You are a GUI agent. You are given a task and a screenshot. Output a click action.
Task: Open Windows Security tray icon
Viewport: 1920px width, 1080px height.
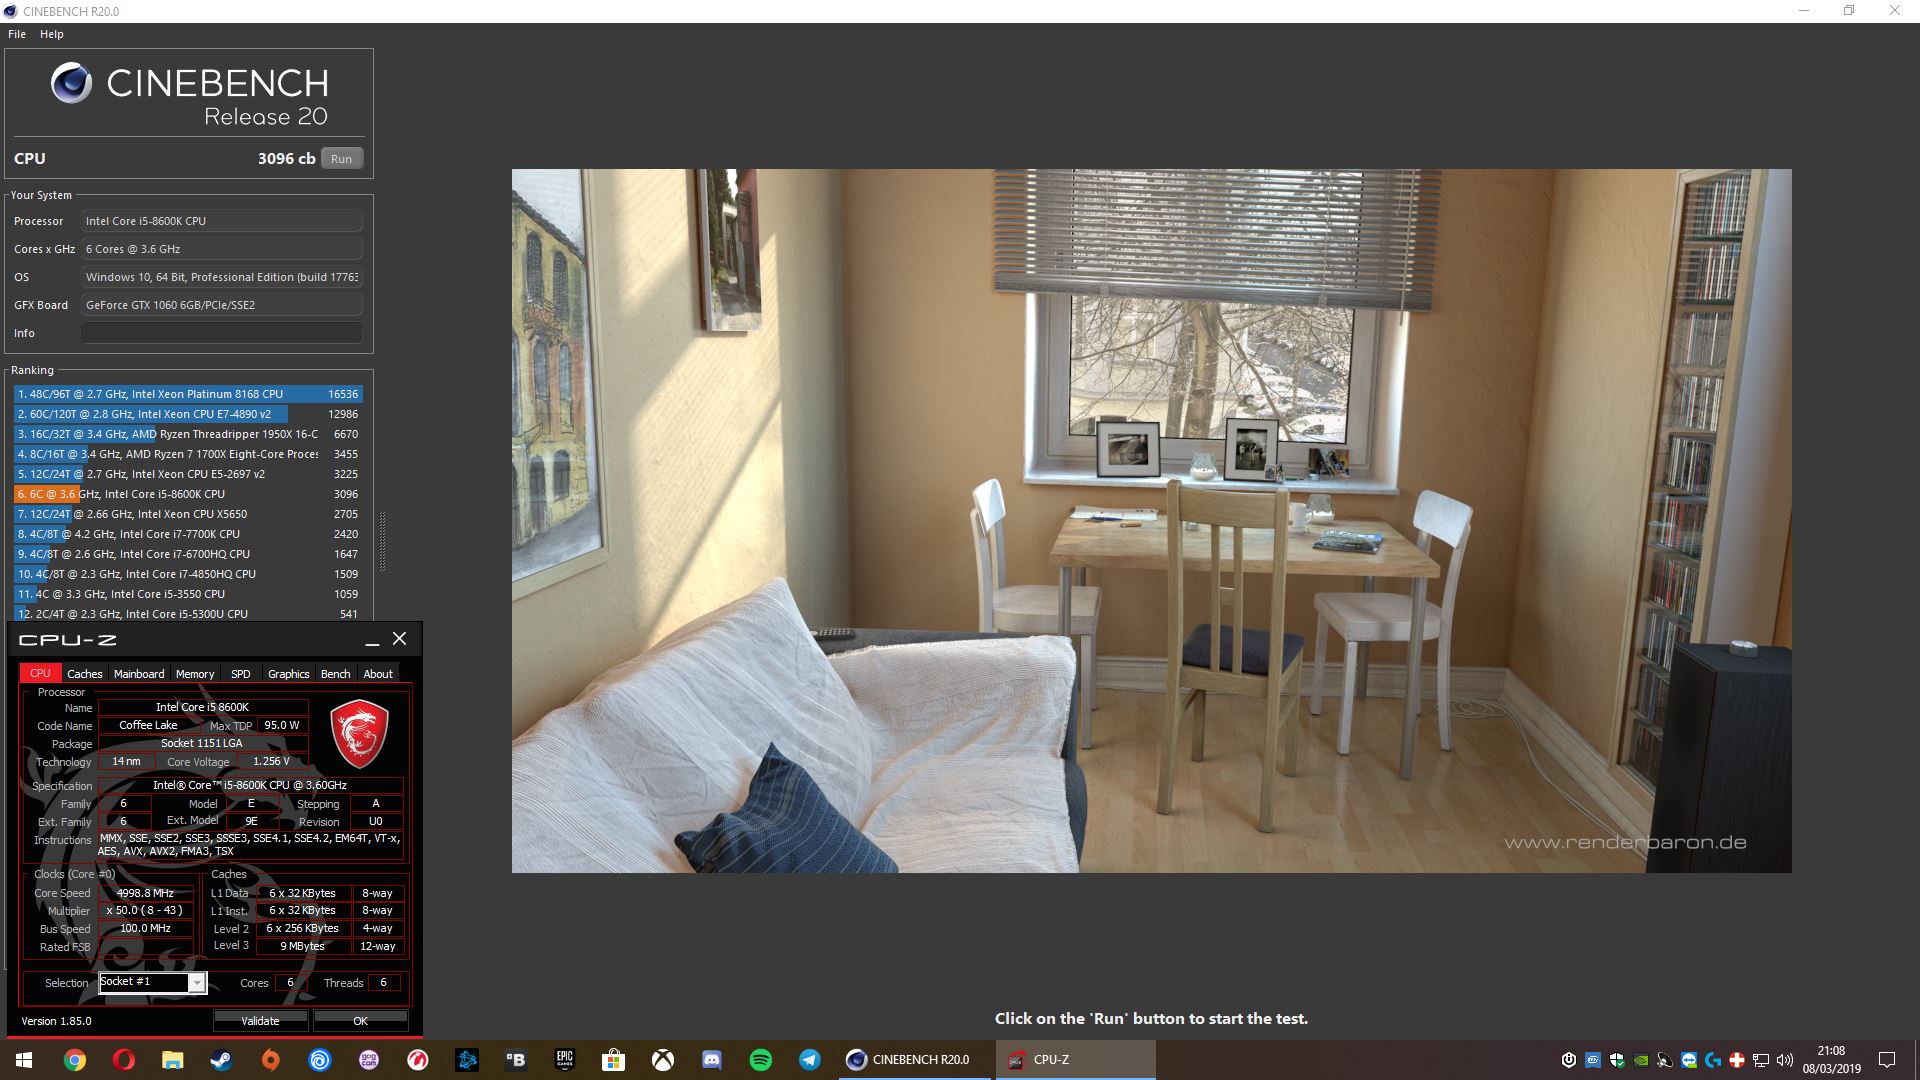click(1617, 1060)
